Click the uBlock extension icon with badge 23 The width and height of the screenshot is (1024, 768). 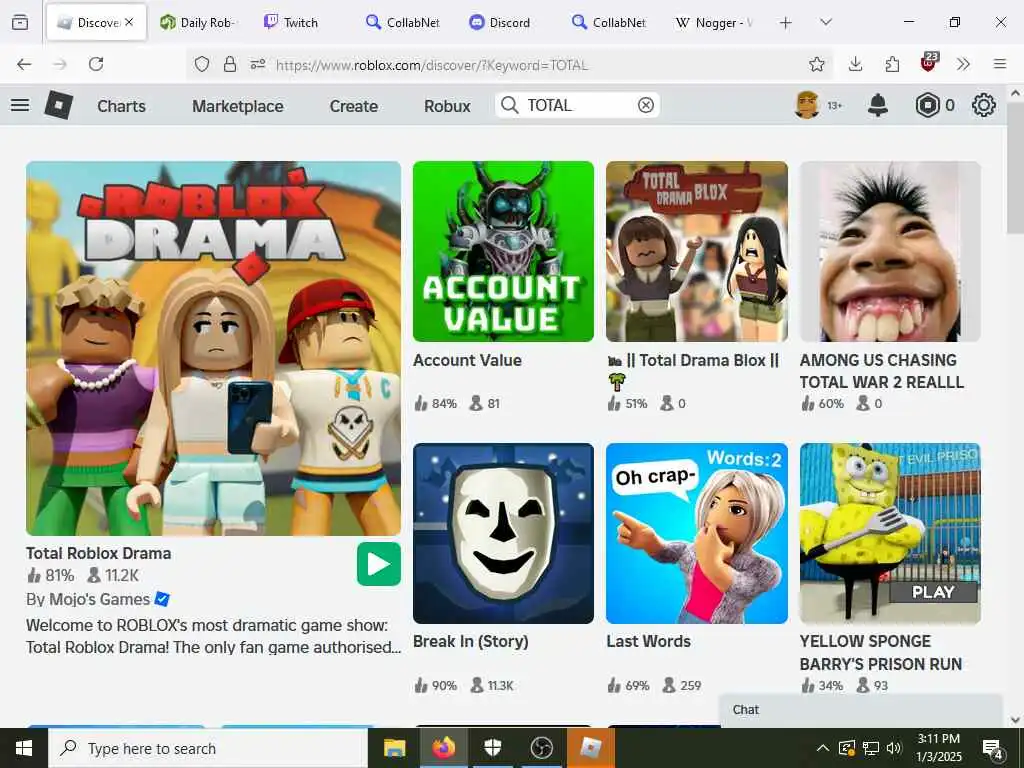[x=929, y=62]
